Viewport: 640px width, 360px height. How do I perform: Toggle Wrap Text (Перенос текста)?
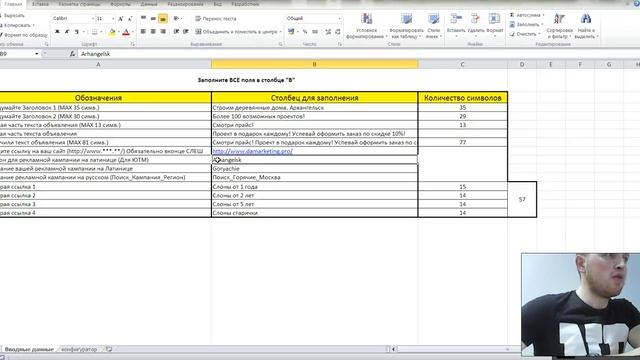click(216, 19)
